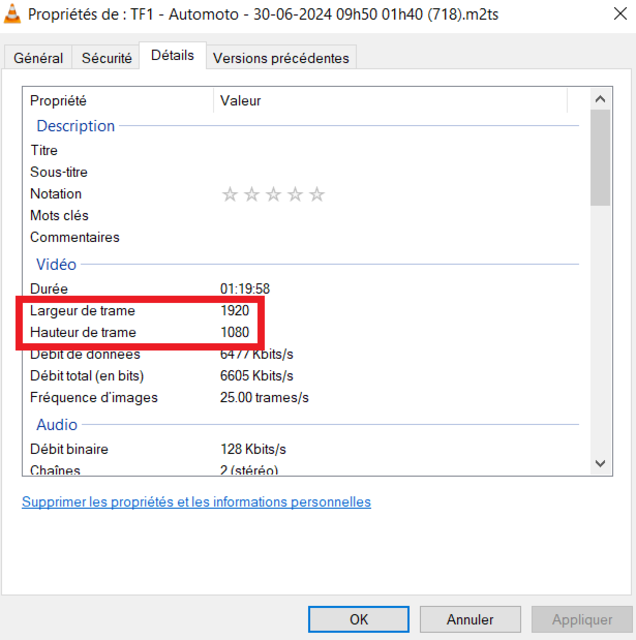Click the 25.00 trames/s value
The width and height of the screenshot is (636, 640).
point(264,397)
